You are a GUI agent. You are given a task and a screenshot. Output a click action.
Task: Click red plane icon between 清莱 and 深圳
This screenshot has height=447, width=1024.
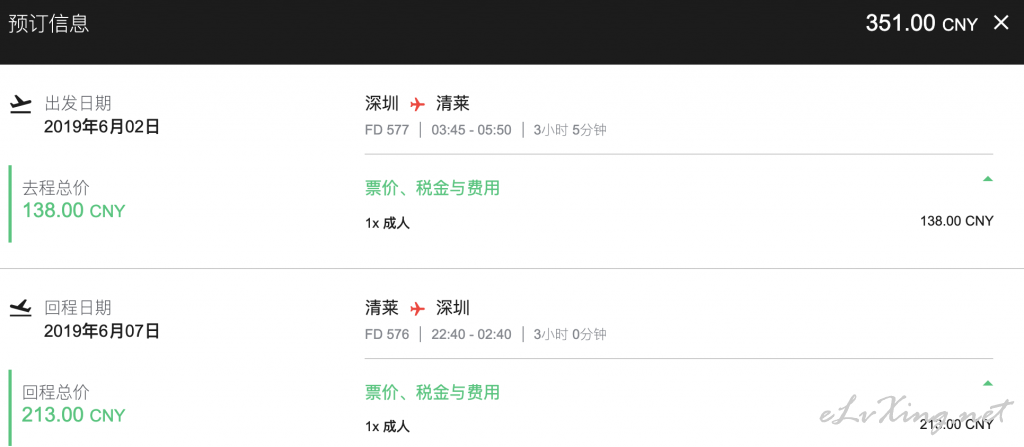pos(417,308)
